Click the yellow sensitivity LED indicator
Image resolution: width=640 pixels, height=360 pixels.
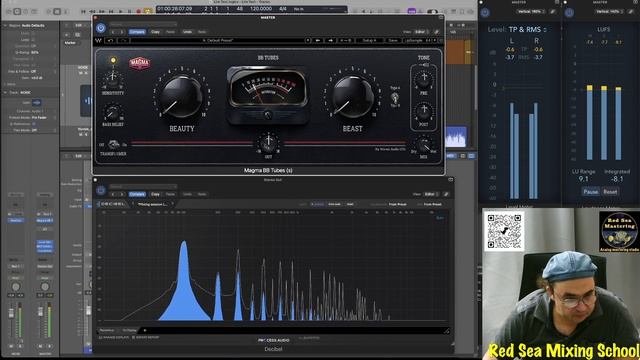[113, 60]
